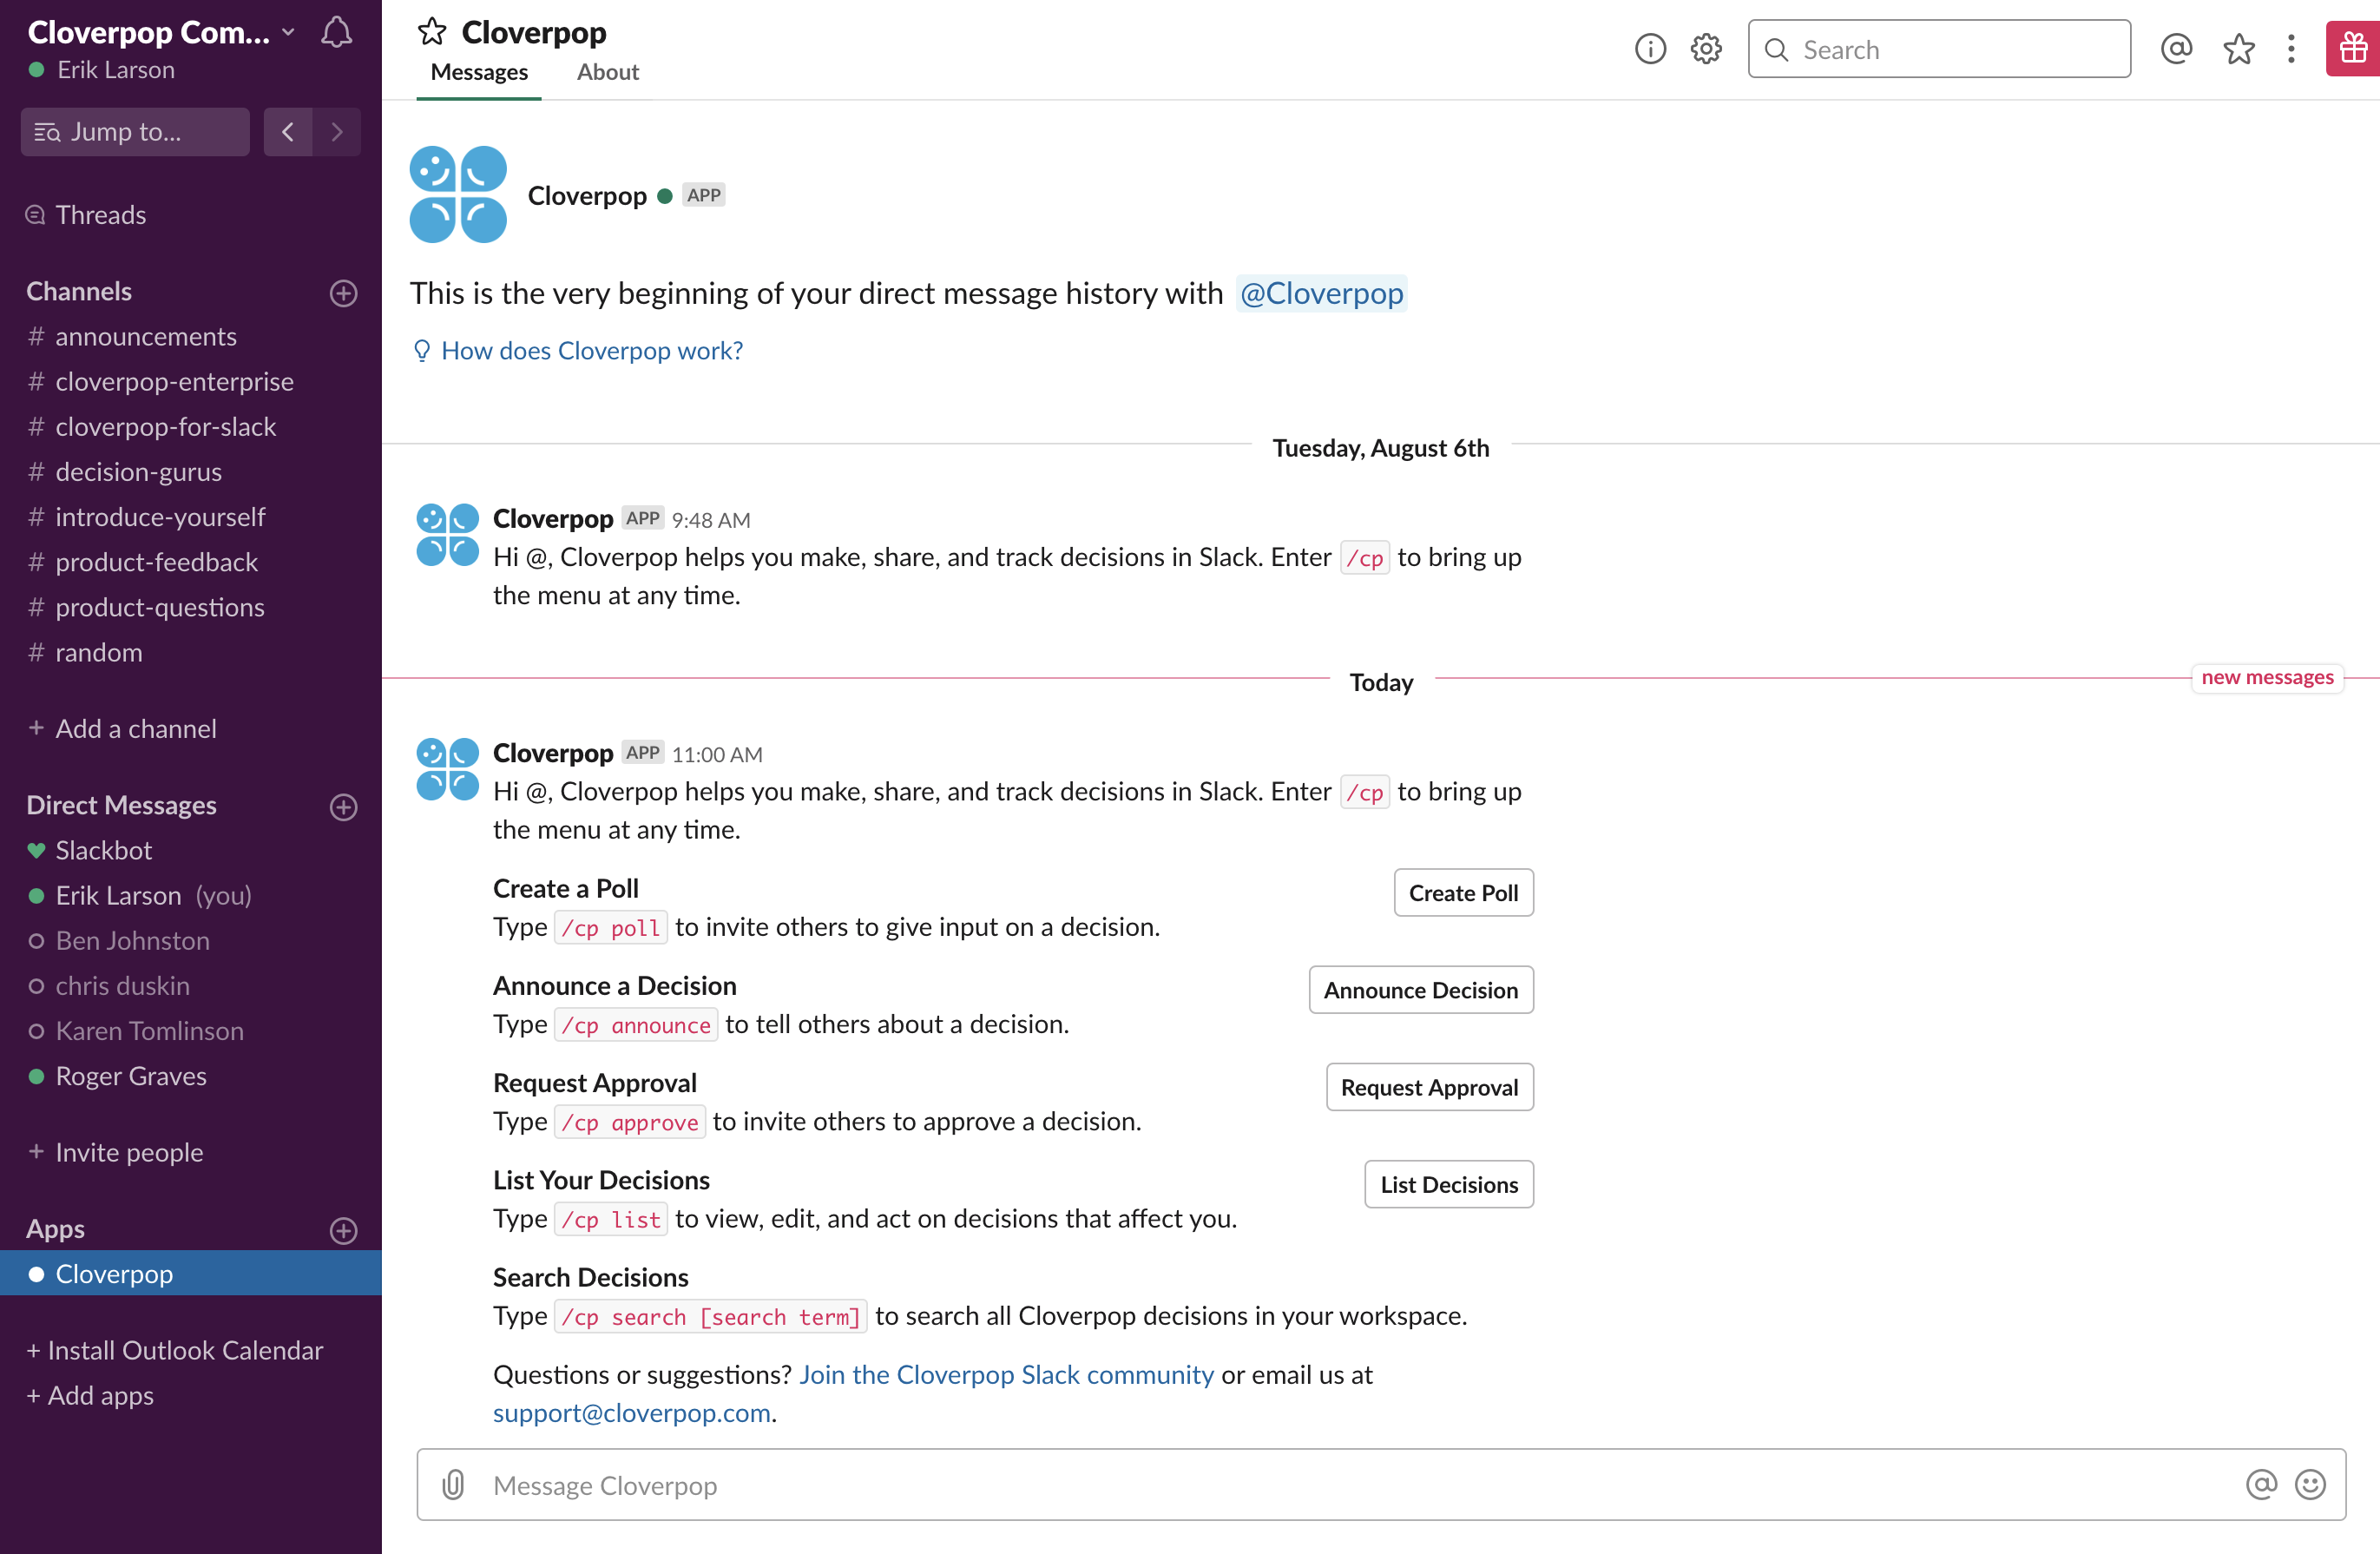
Task: Click the Apps section header
Action: tap(55, 1230)
